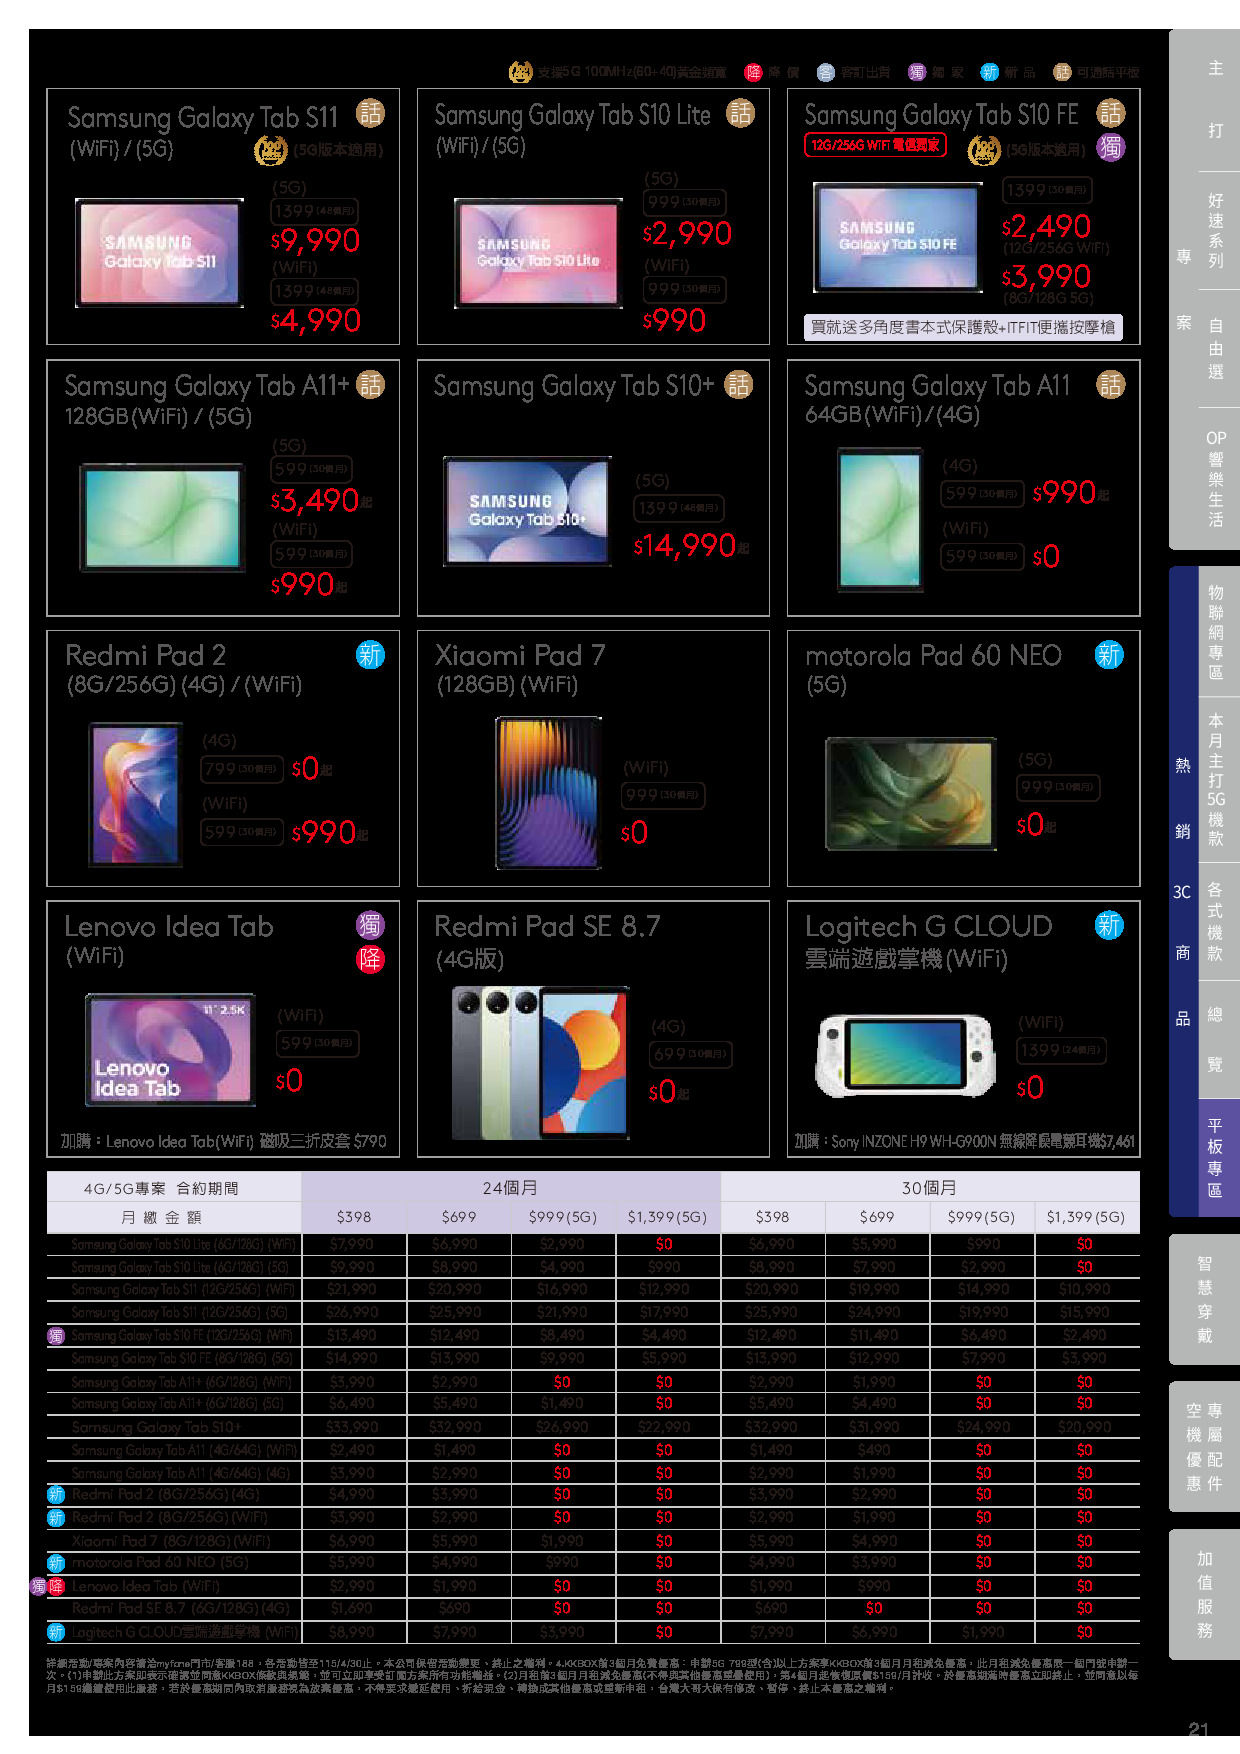The image size is (1240, 1754).
Task: Click the Logitech G CLOUD handheld image
Action: tap(906, 1055)
